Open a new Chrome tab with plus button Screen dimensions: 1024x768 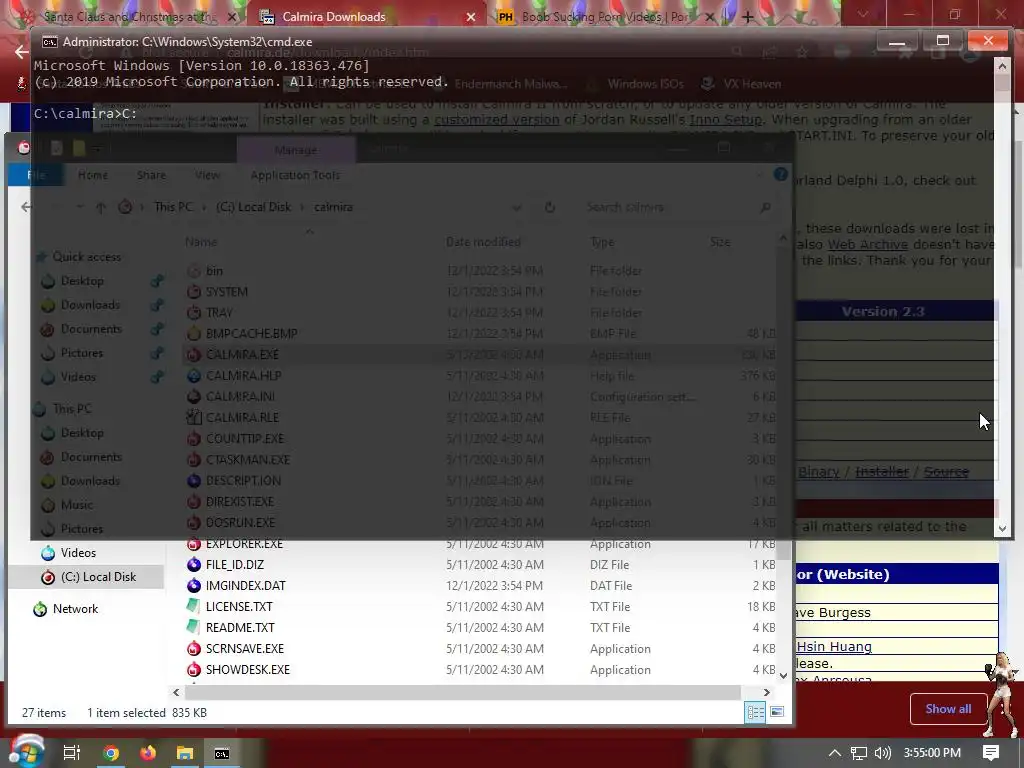[x=748, y=17]
